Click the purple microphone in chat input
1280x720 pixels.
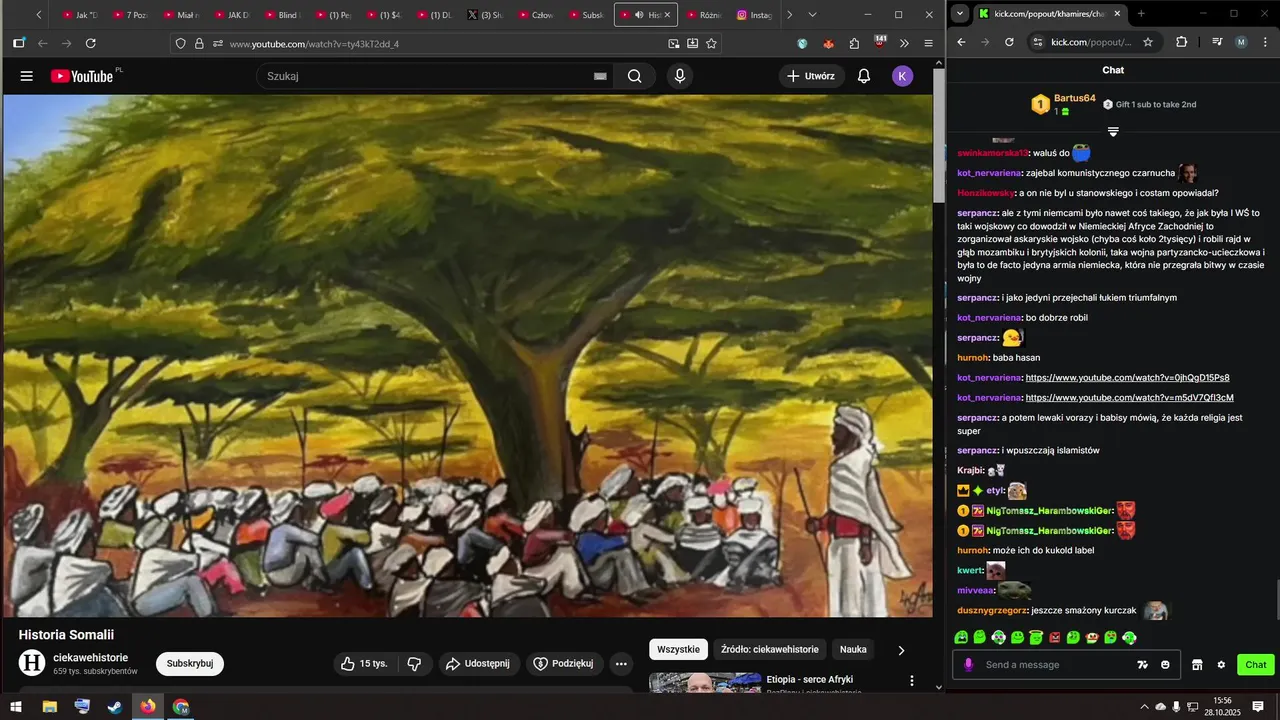(x=968, y=665)
